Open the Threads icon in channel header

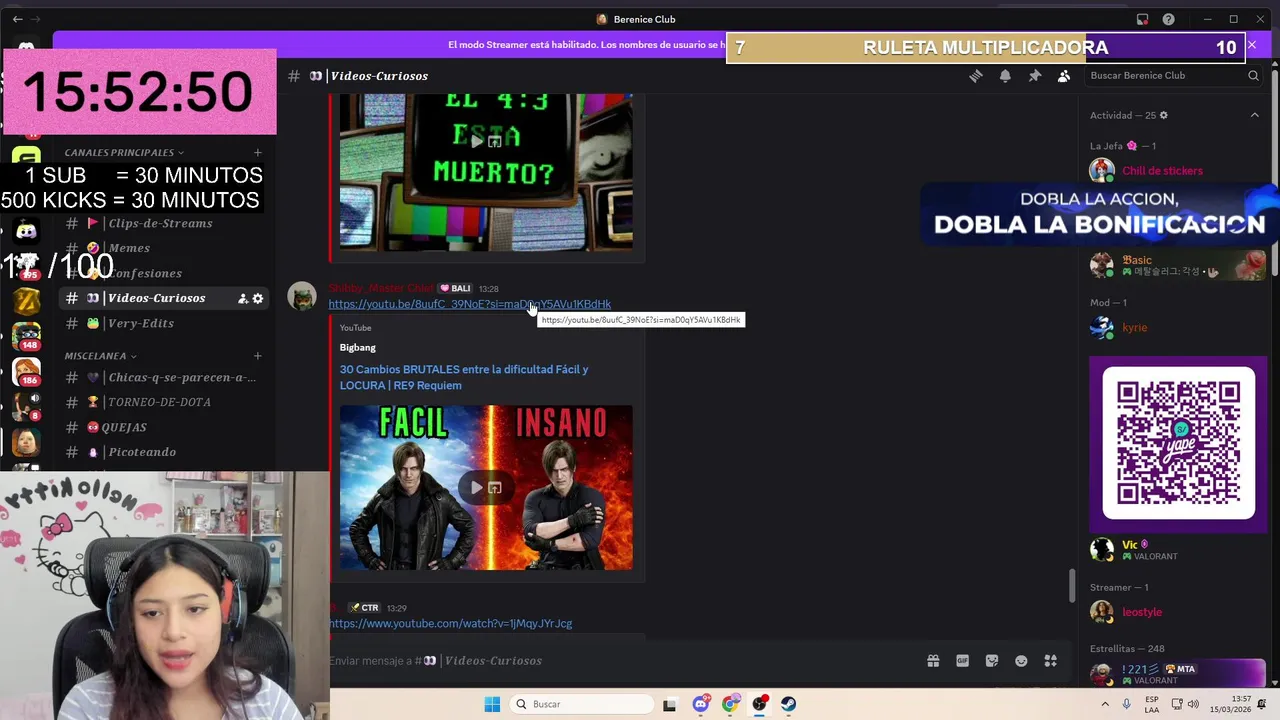tap(976, 76)
